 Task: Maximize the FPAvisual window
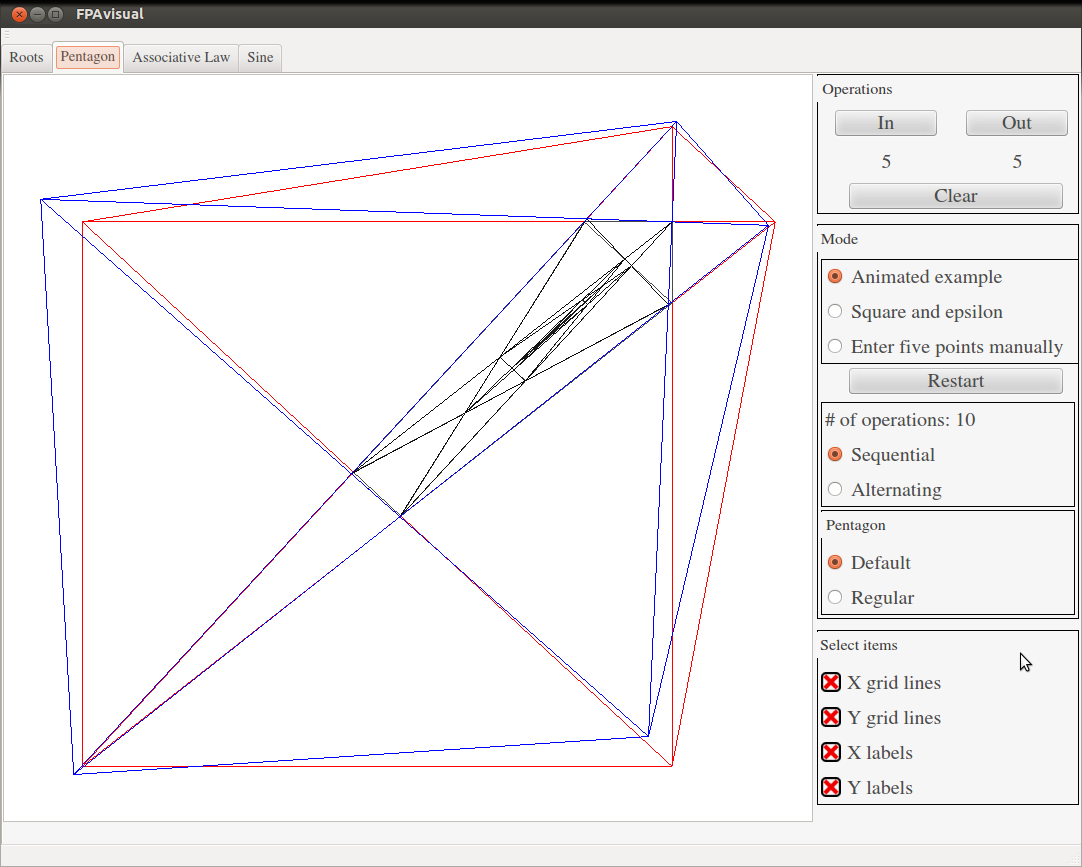55,14
